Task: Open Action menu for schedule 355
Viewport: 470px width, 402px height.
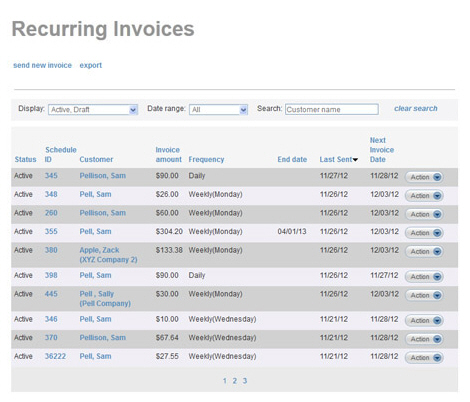Action: point(424,233)
